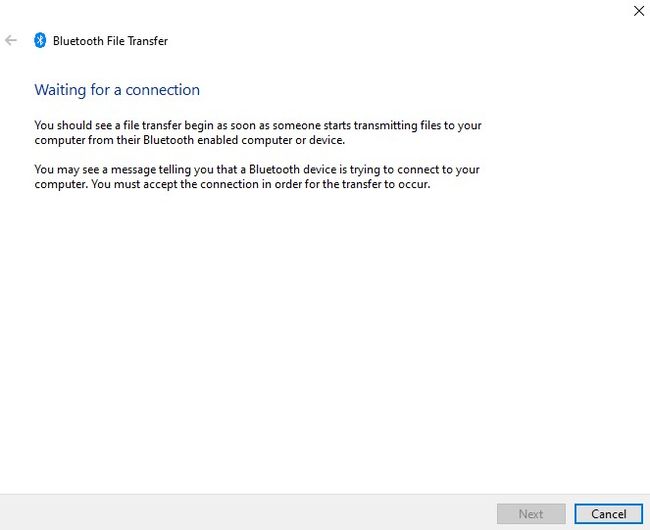This screenshot has width=650, height=530.
Task: Click the paragraph starting 'You may see a message'
Action: pos(257,177)
